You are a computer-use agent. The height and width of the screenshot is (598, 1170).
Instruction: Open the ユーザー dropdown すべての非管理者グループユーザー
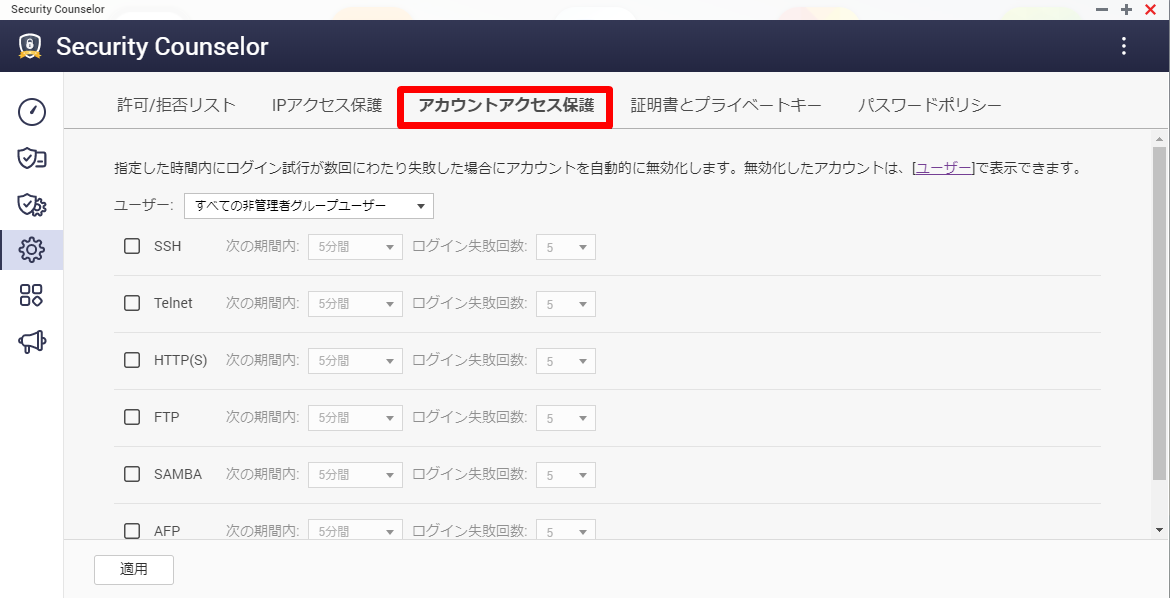(x=309, y=206)
